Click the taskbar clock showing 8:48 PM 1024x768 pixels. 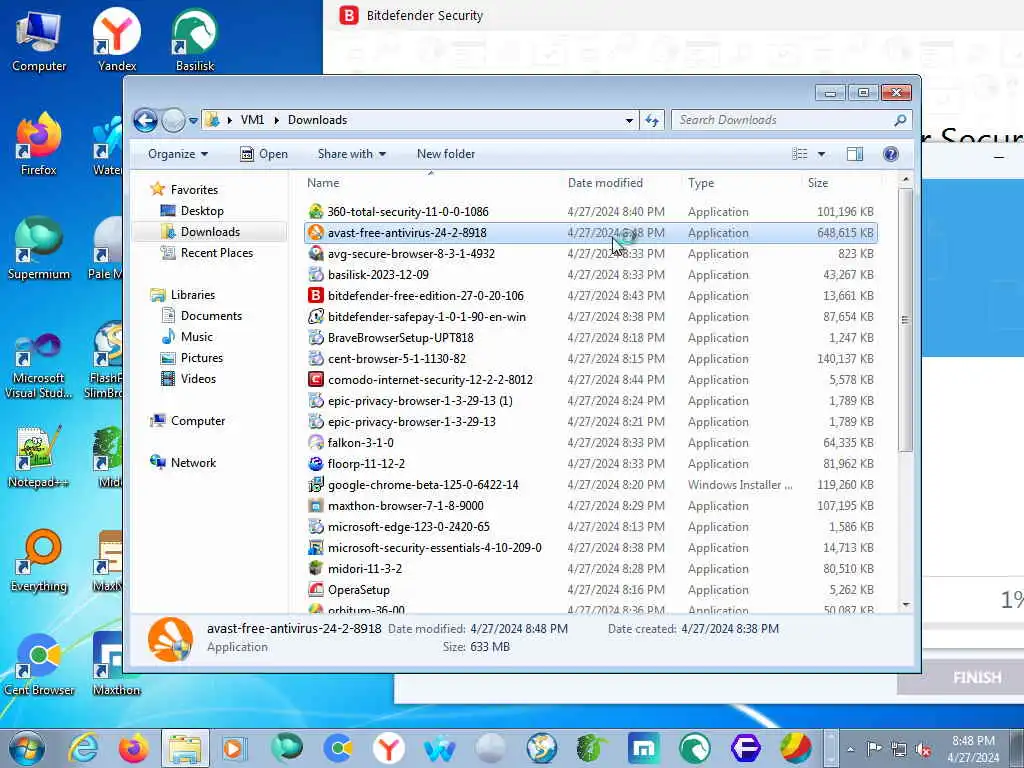973,749
